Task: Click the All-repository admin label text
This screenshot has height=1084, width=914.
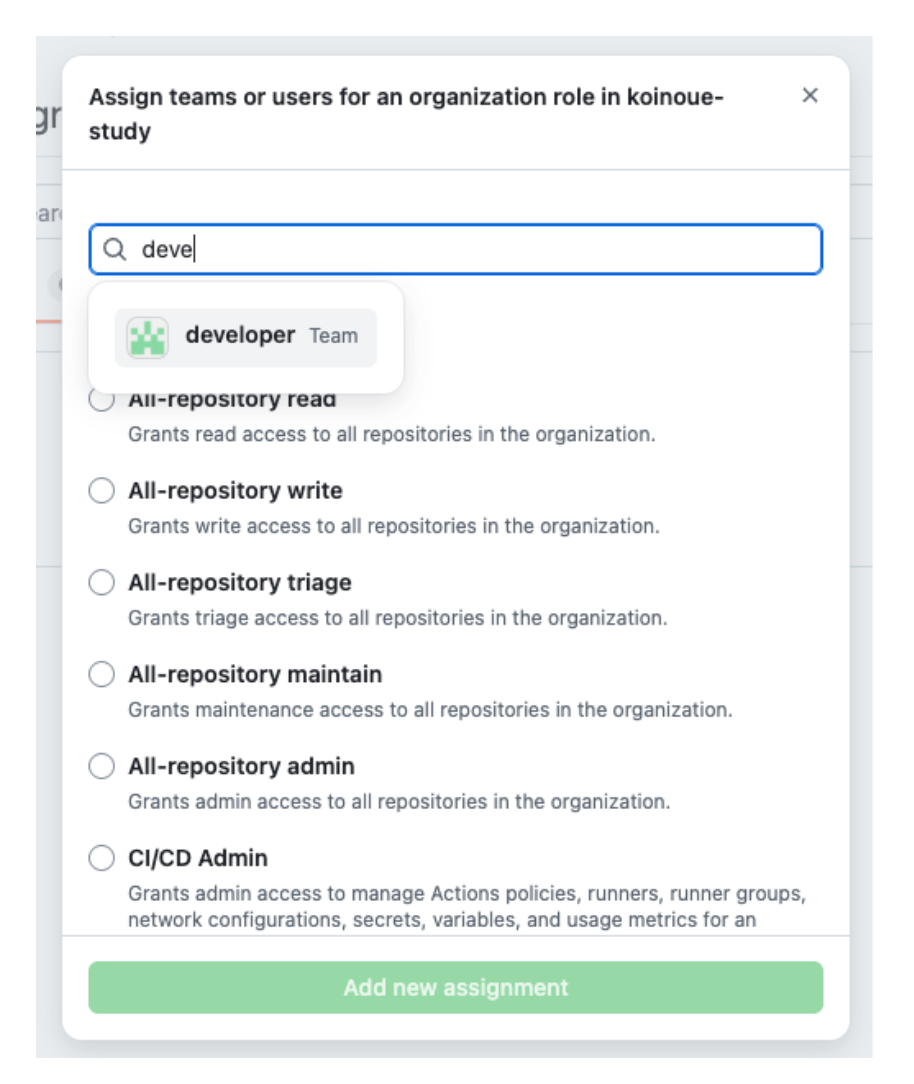Action: [x=241, y=767]
